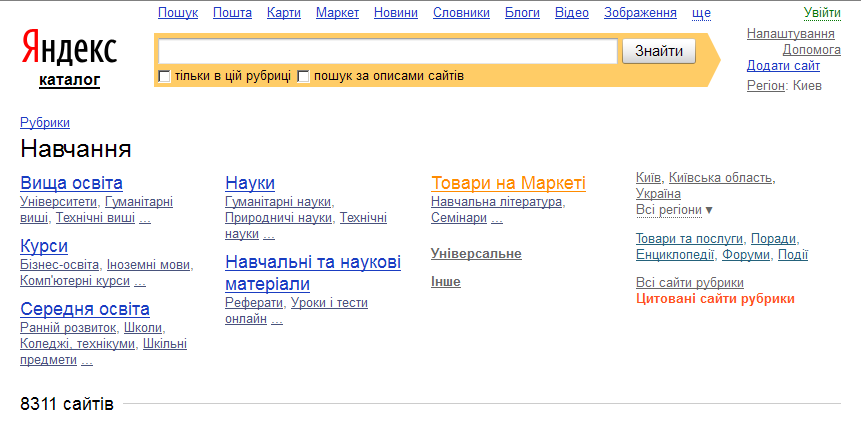Click the Увійти login link
The image size is (861, 422).
coord(822,13)
